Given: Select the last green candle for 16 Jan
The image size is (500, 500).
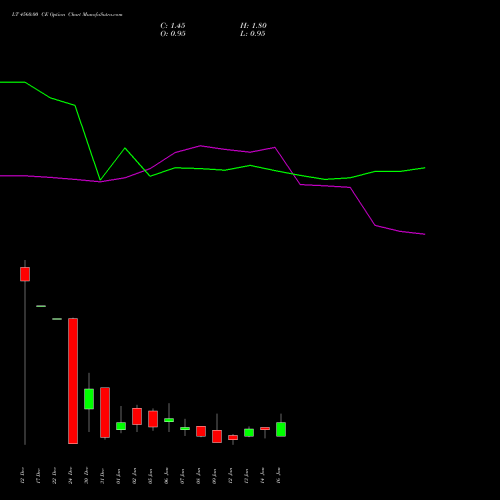Looking at the screenshot, I should [x=281, y=429].
